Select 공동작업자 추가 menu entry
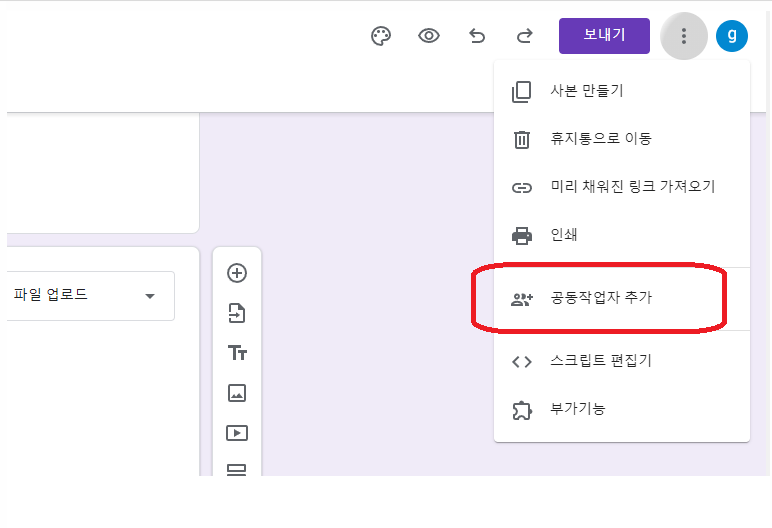 click(x=622, y=298)
